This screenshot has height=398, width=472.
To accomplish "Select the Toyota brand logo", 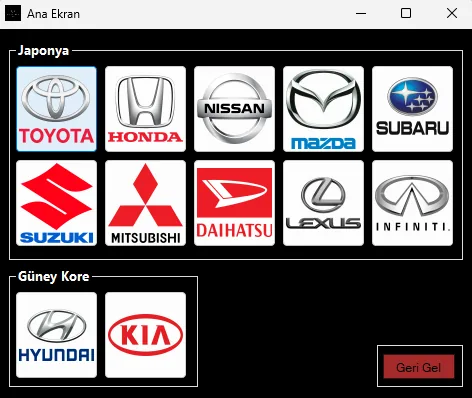I will pos(57,109).
